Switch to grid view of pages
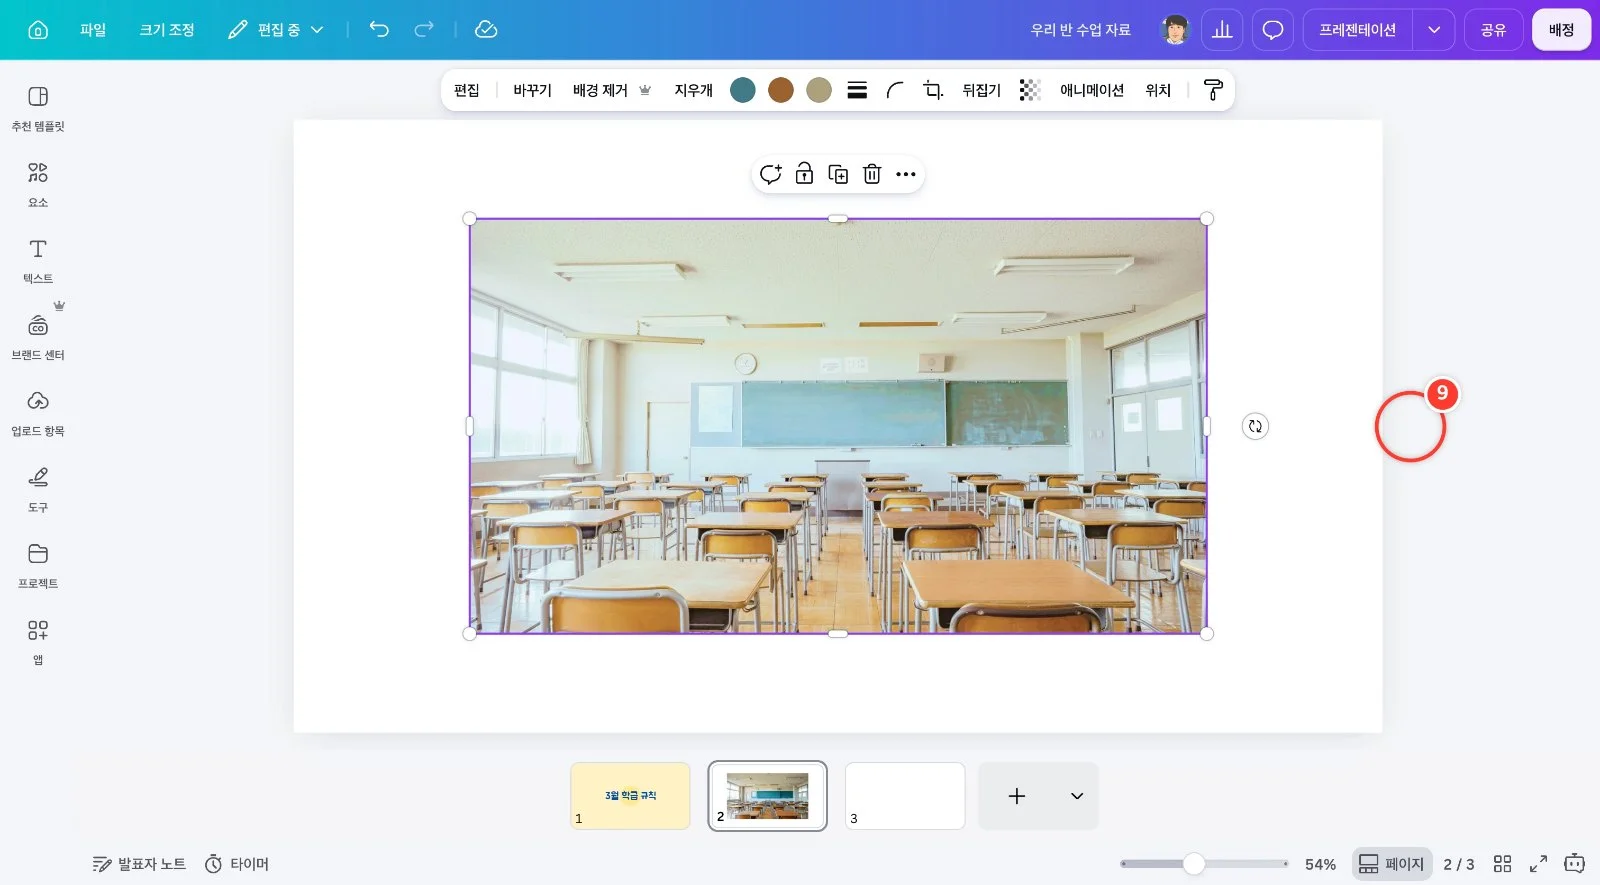This screenshot has width=1600, height=885. pos(1502,864)
